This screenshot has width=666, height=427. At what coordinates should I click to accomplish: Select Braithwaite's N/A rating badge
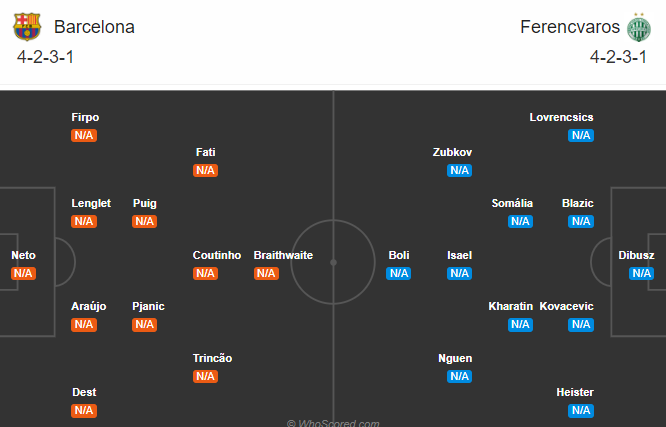point(266,273)
